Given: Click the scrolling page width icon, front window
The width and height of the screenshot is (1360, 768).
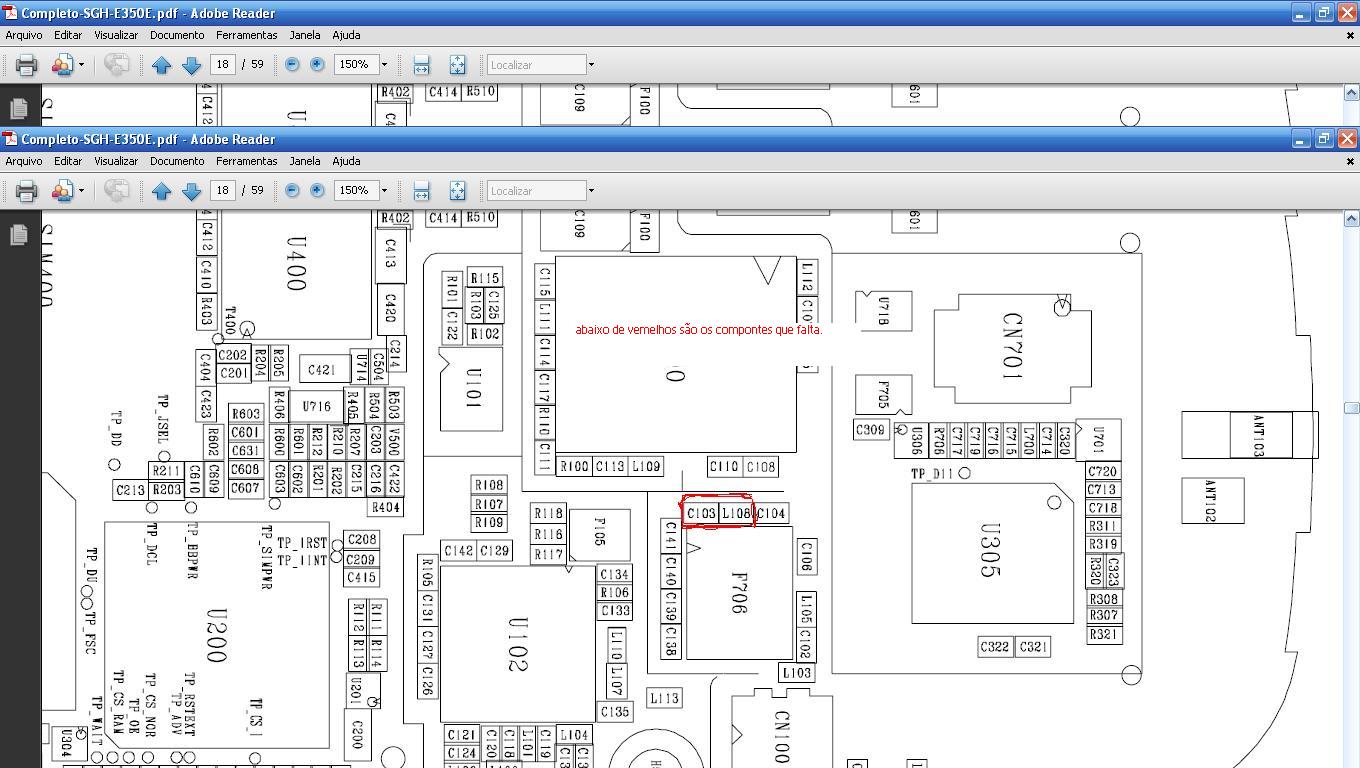Looking at the screenshot, I should tap(421, 191).
